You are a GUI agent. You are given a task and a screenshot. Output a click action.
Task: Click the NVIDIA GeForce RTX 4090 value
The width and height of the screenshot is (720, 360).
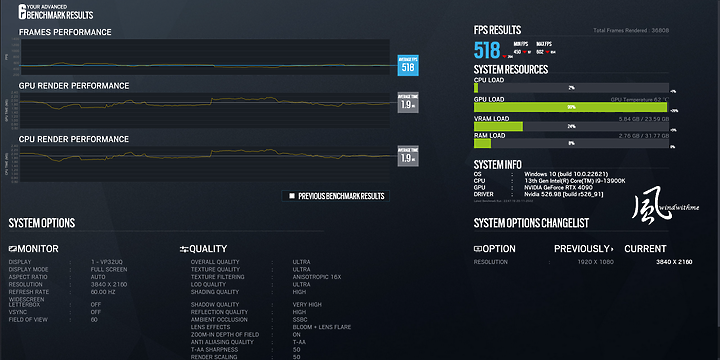coord(558,187)
